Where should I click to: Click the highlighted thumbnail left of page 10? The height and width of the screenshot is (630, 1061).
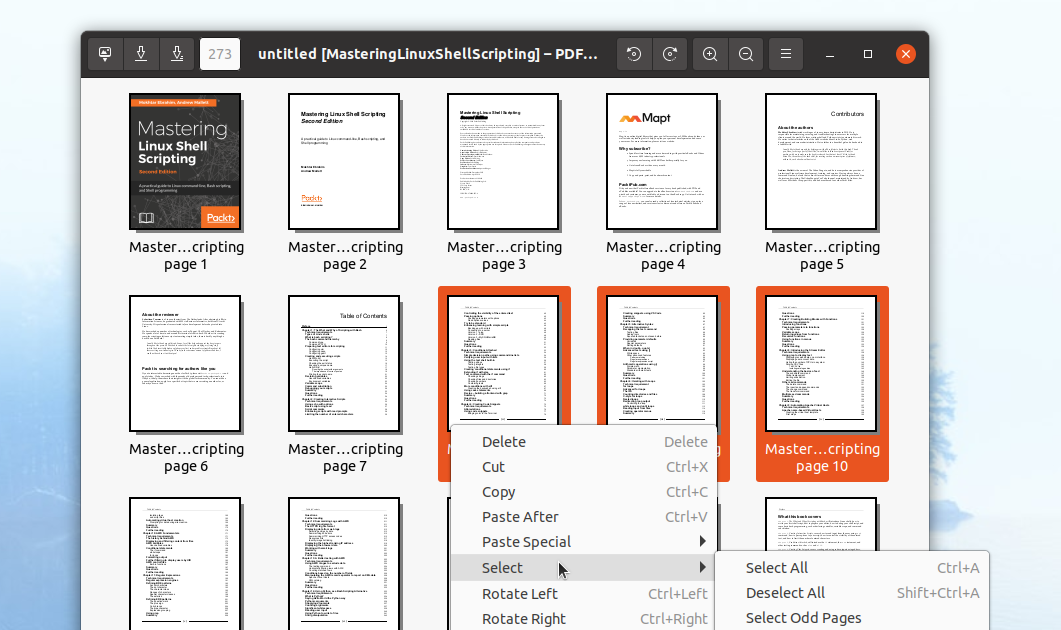click(x=662, y=359)
